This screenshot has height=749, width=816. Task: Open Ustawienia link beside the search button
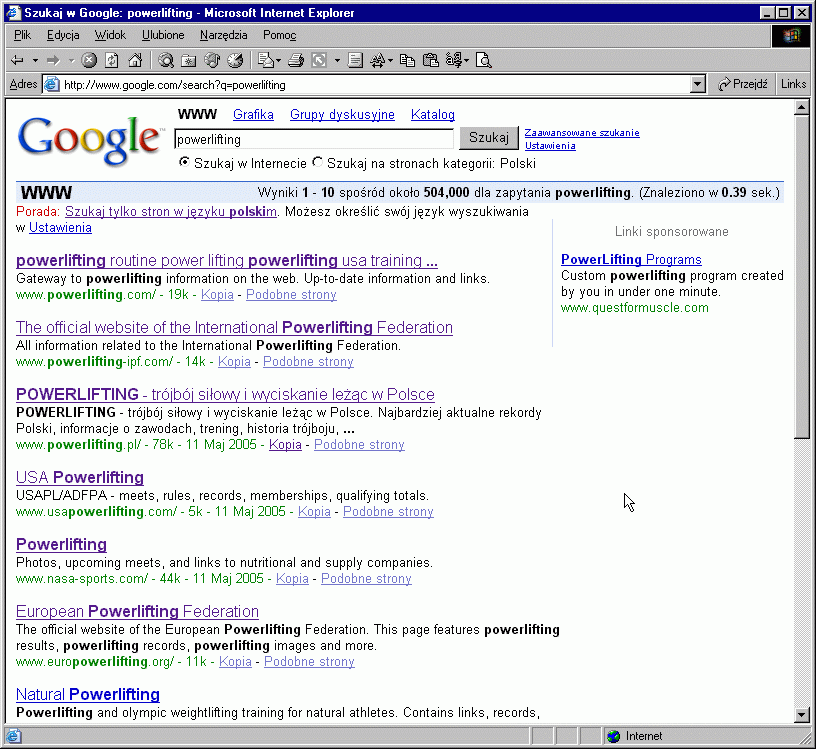550,146
